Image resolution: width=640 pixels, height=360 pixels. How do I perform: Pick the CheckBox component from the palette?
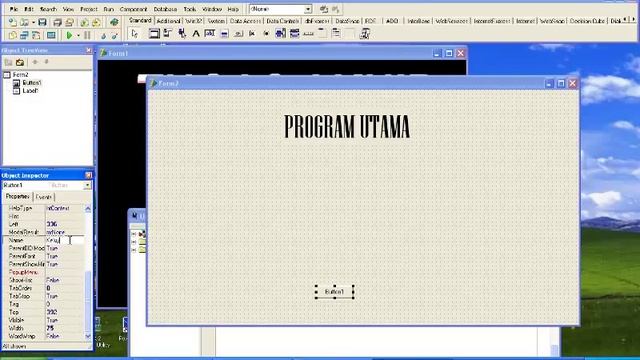point(252,34)
